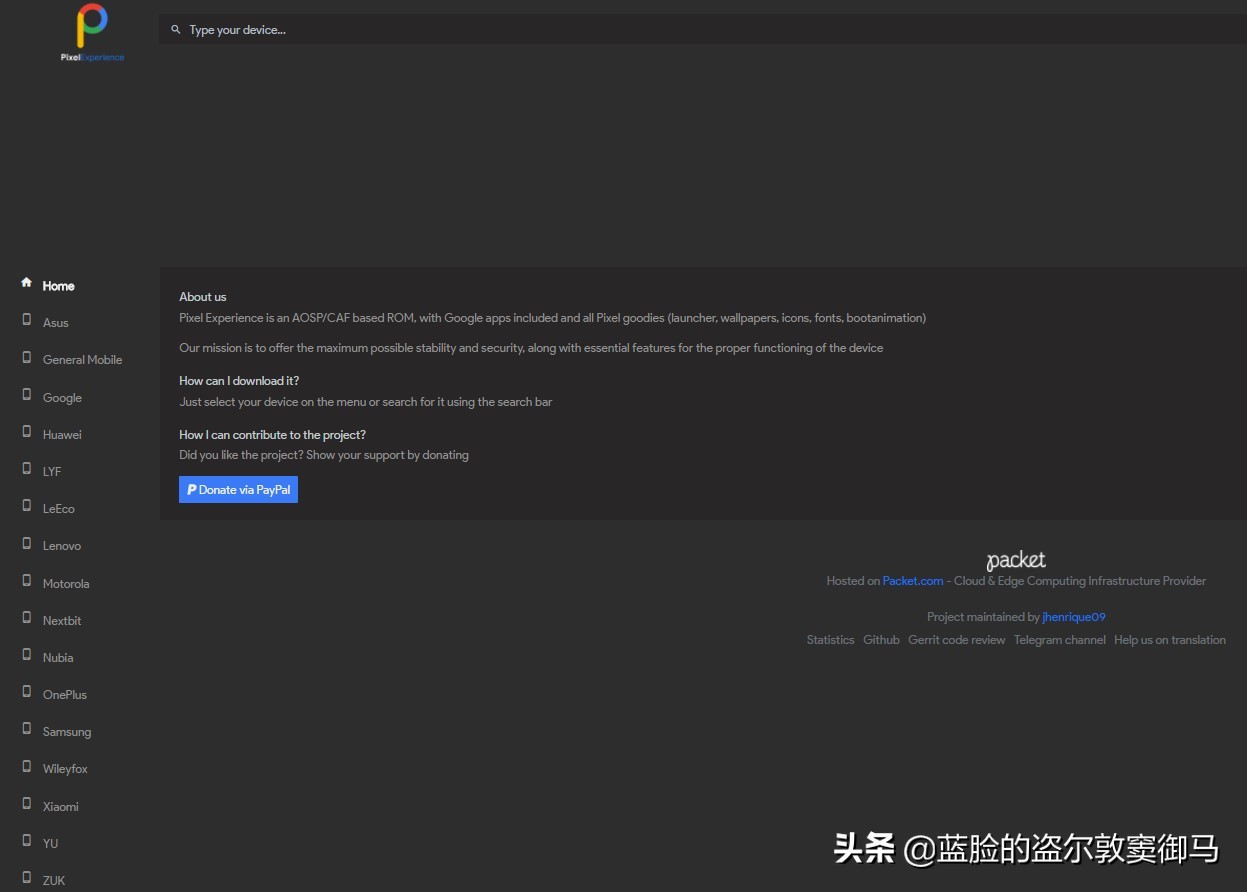Viewport: 1247px width, 892px height.
Task: Click the jhenrique09 maintainer link
Action: pos(1073,616)
